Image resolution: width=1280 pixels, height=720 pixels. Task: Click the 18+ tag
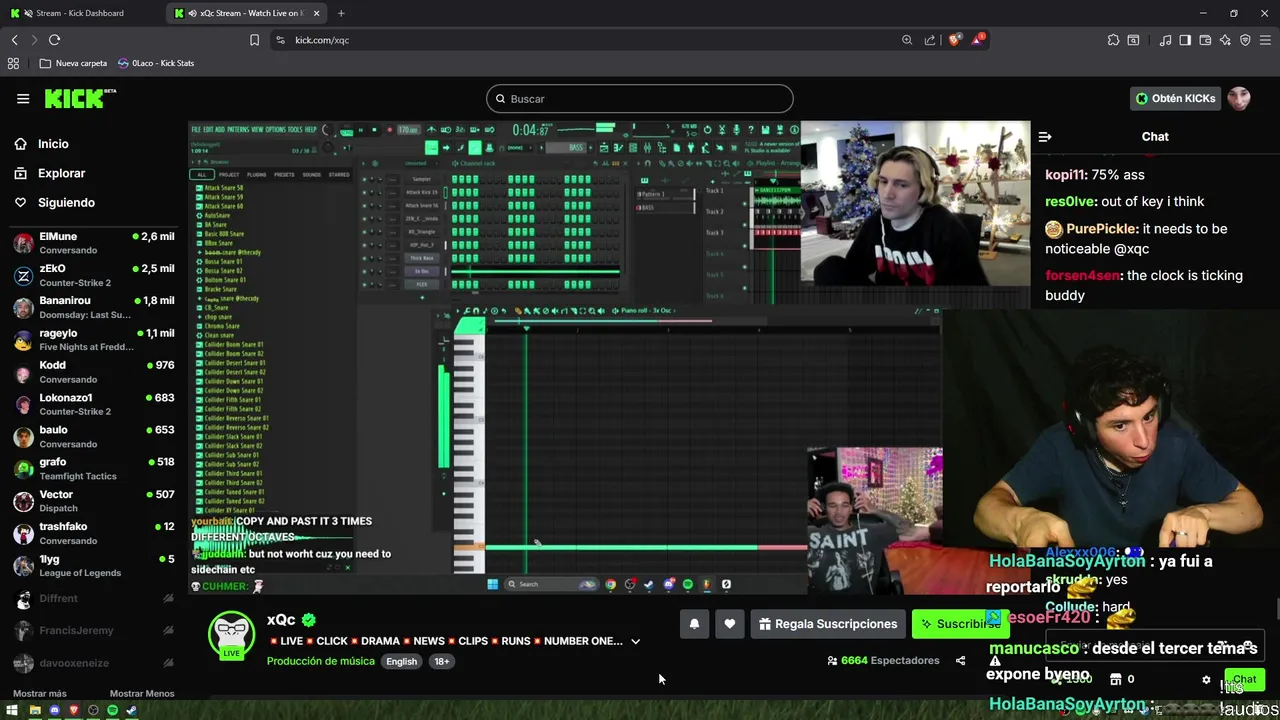point(441,661)
